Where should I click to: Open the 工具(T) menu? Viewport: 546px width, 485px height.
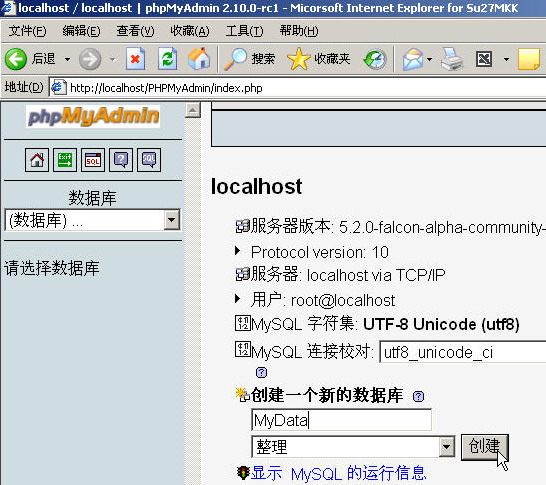pyautogui.click(x=244, y=31)
